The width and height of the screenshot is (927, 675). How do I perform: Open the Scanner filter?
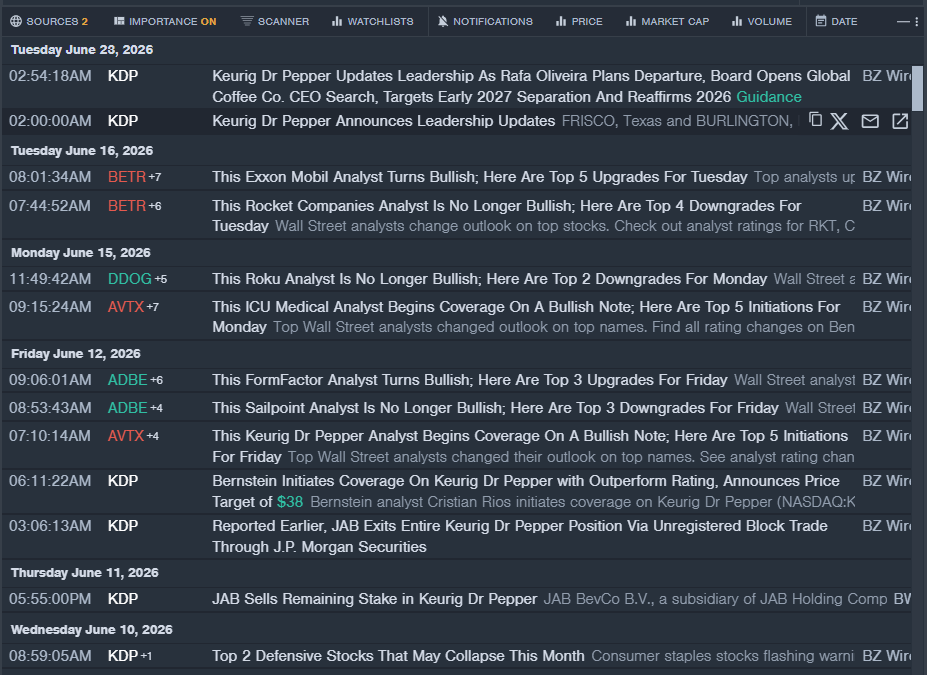[275, 21]
